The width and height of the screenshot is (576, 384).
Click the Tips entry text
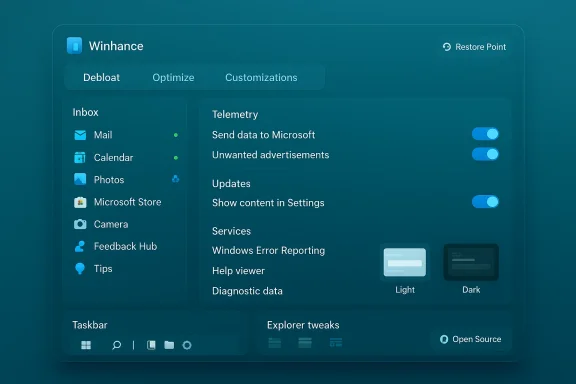point(103,269)
